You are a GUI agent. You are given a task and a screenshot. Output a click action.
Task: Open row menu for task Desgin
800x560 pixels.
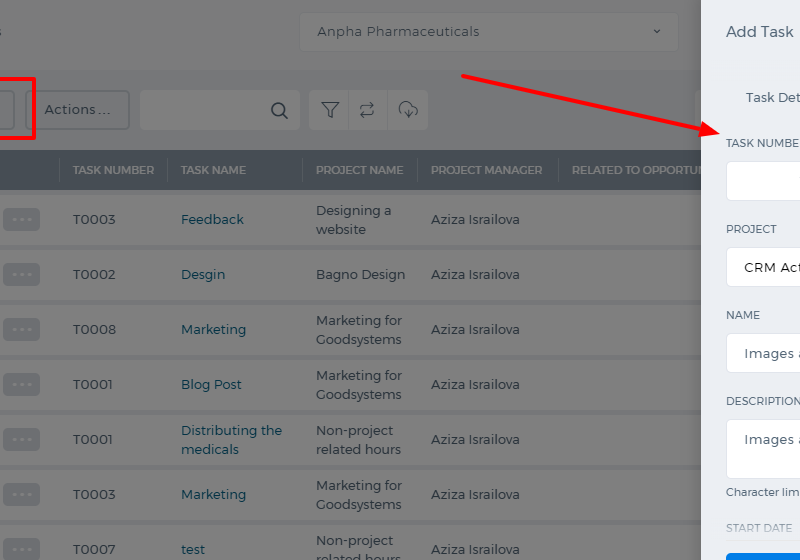21,274
